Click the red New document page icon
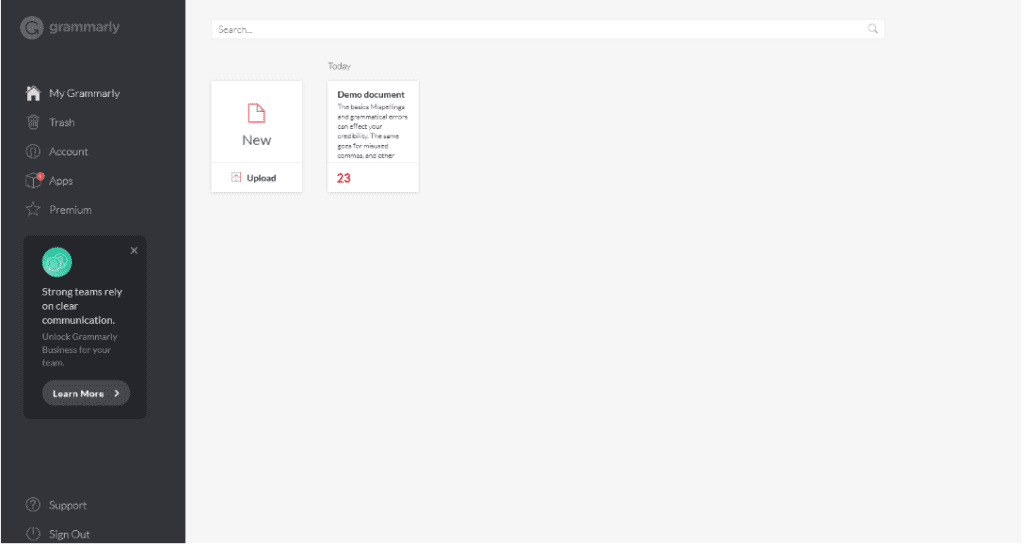 257,113
